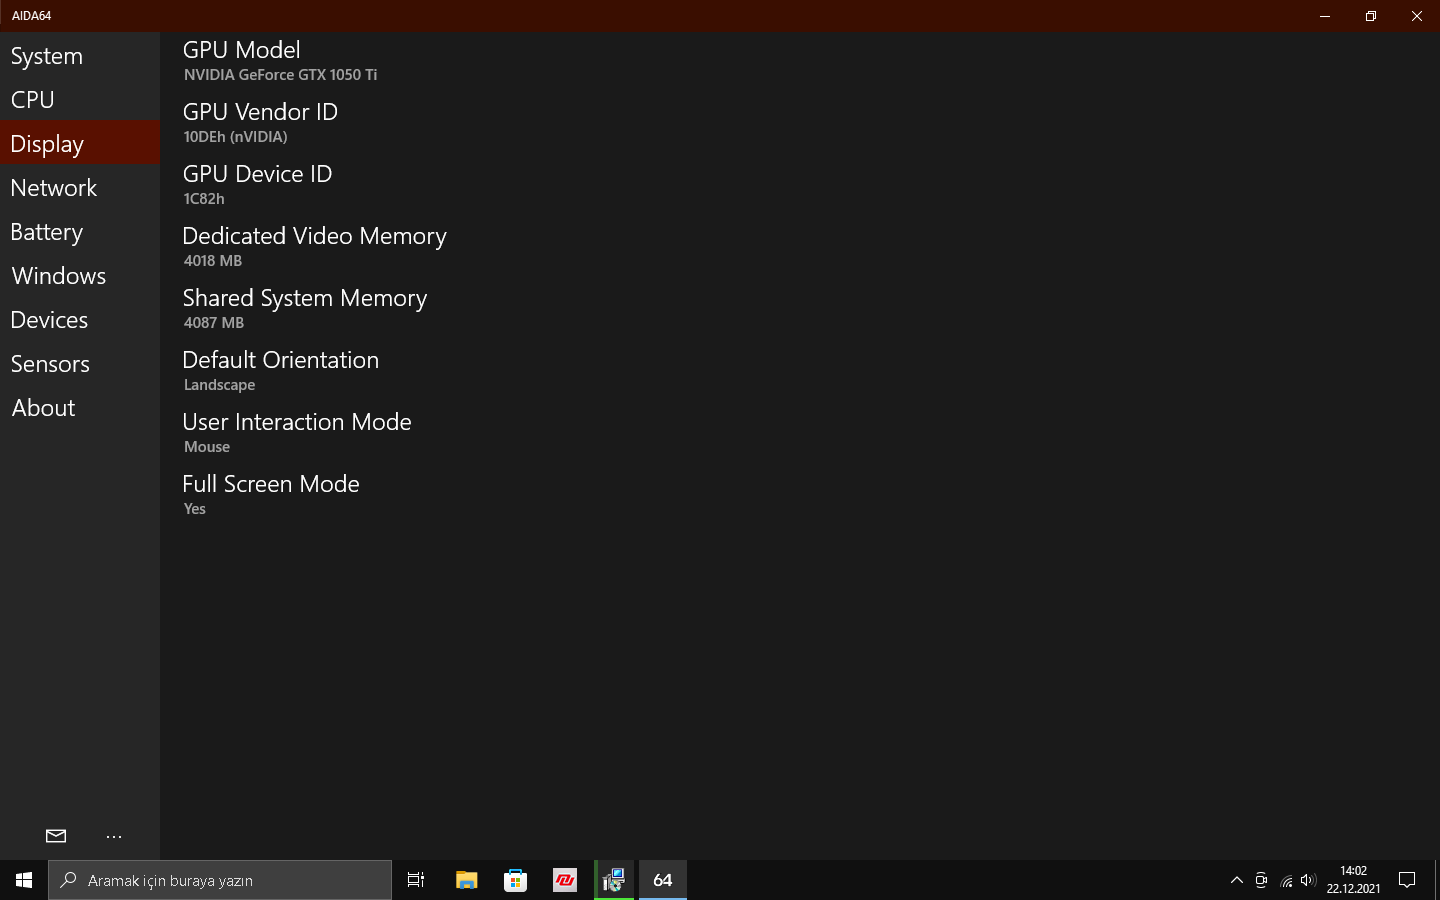Viewport: 1440px width, 900px height.
Task: Click the Meet Now tray icon
Action: pyautogui.click(x=1261, y=880)
